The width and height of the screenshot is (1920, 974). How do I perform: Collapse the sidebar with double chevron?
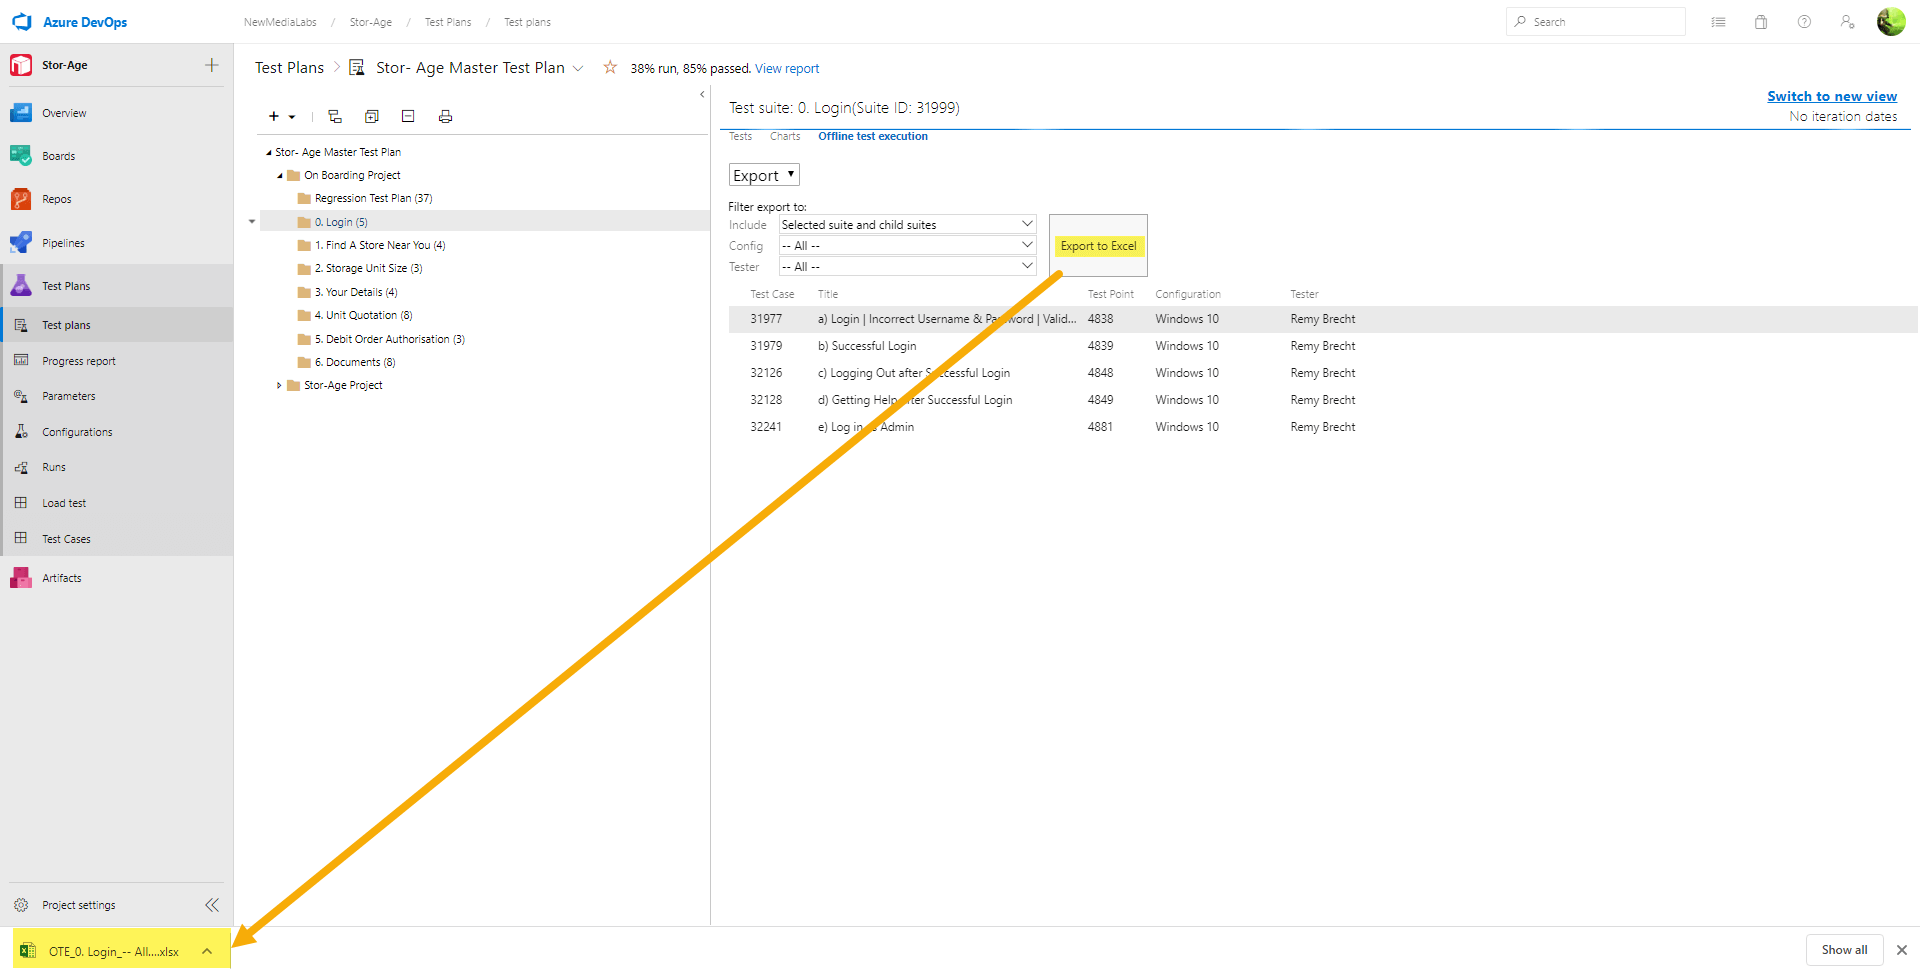[212, 905]
